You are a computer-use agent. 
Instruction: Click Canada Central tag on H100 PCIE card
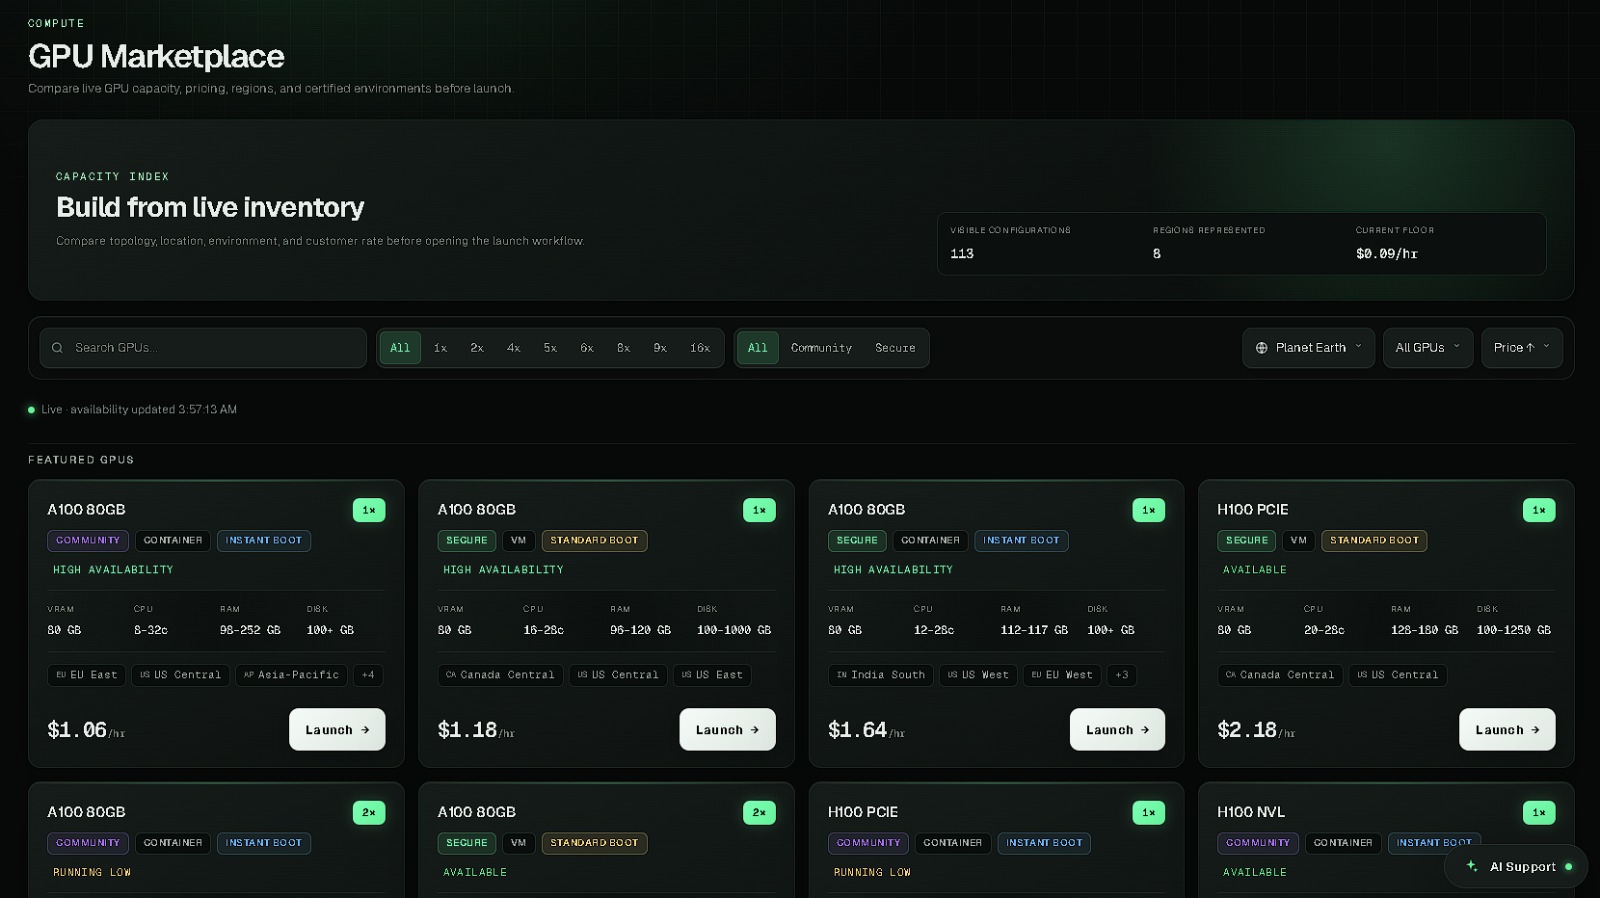[x=1280, y=675]
